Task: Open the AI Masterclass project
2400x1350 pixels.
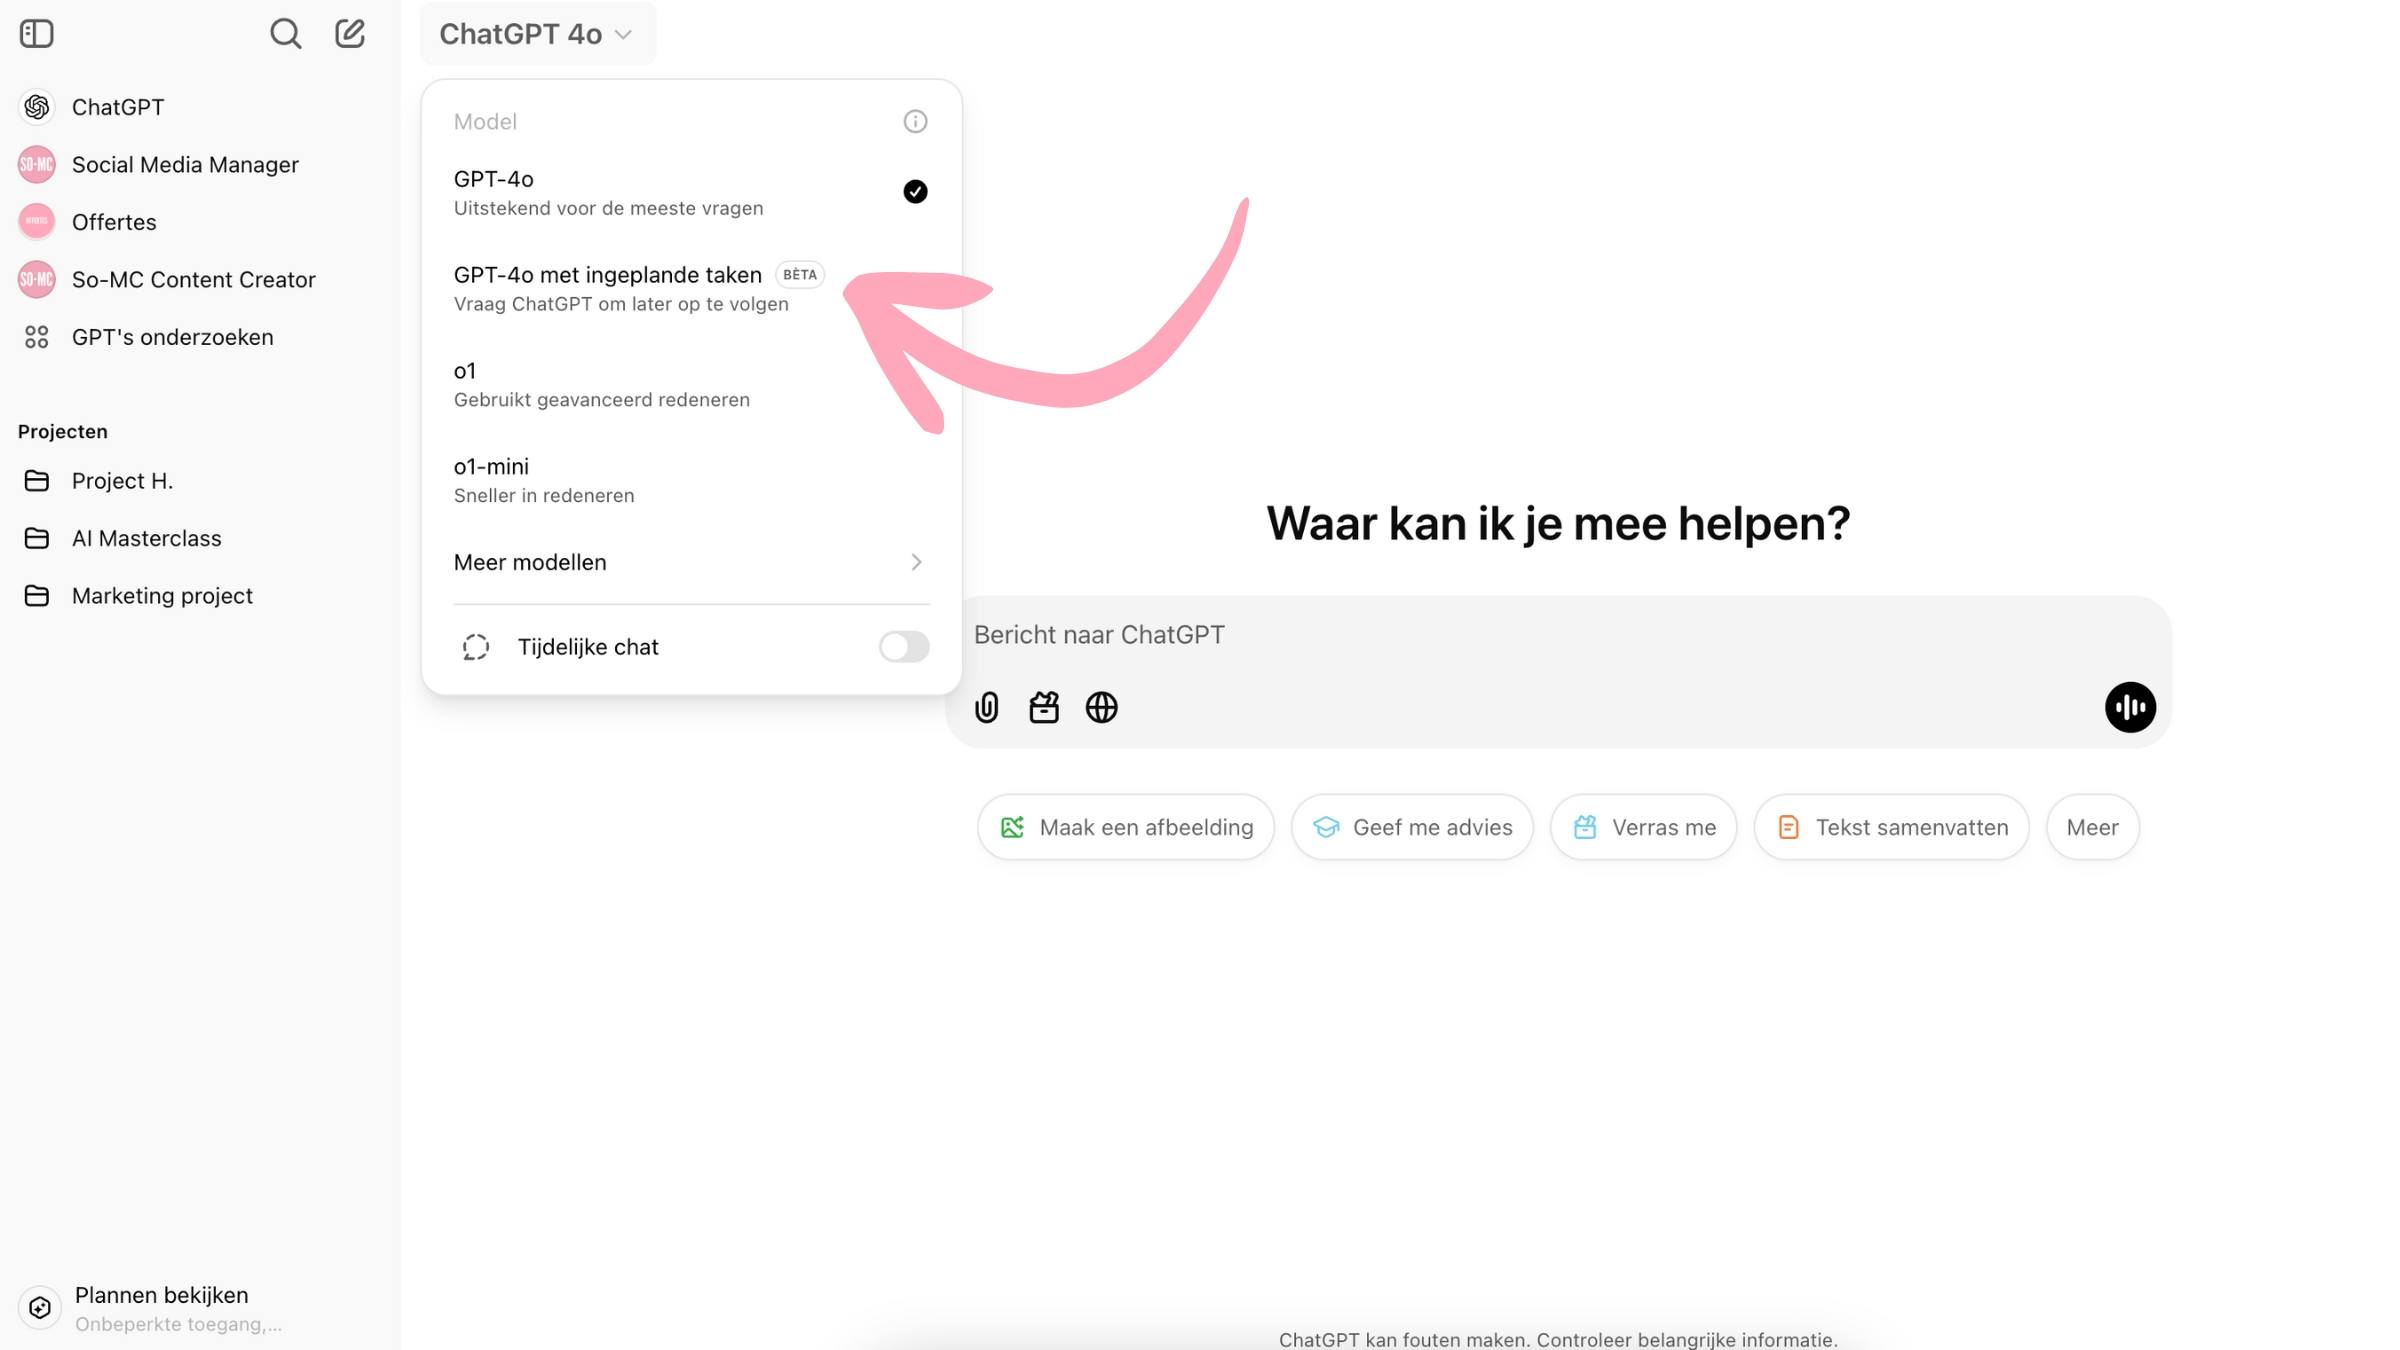Action: [200, 539]
